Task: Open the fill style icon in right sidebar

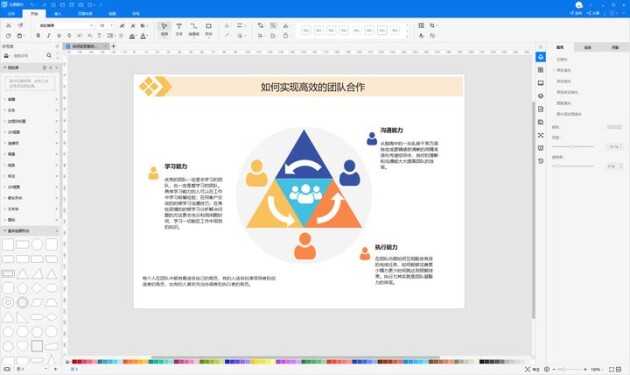Action: (x=540, y=57)
